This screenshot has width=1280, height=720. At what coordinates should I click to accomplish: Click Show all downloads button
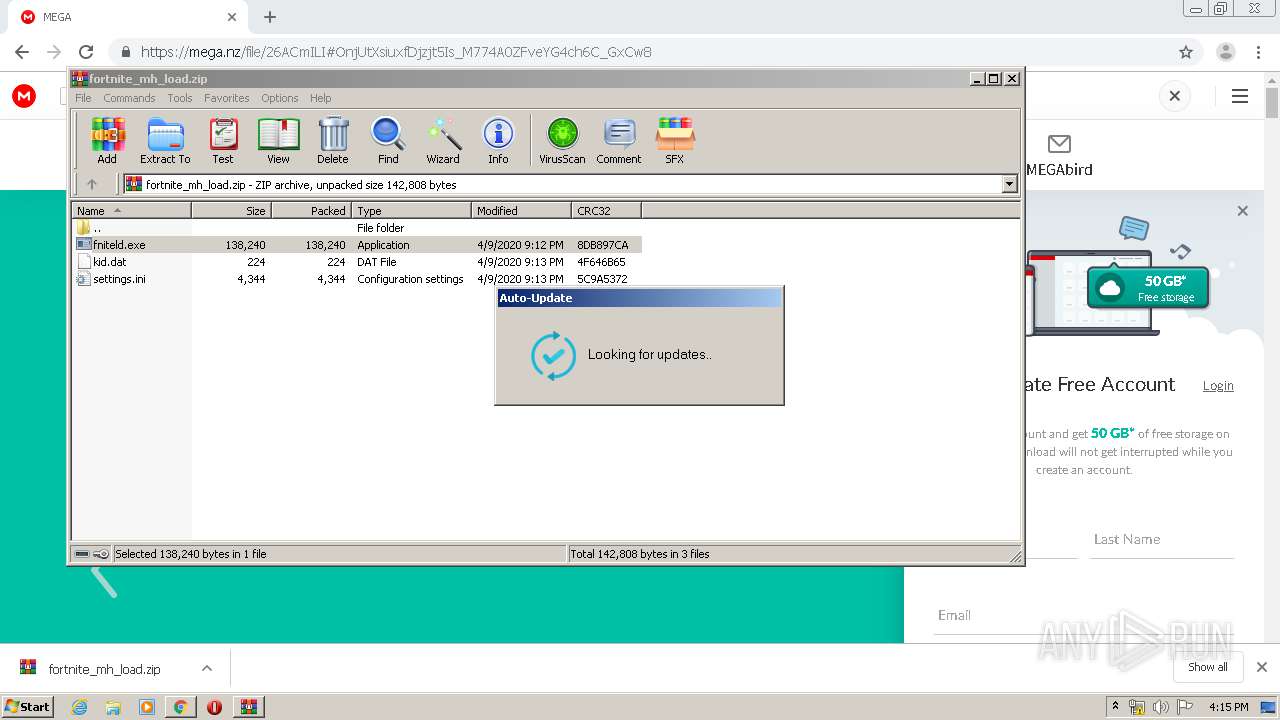click(1208, 667)
